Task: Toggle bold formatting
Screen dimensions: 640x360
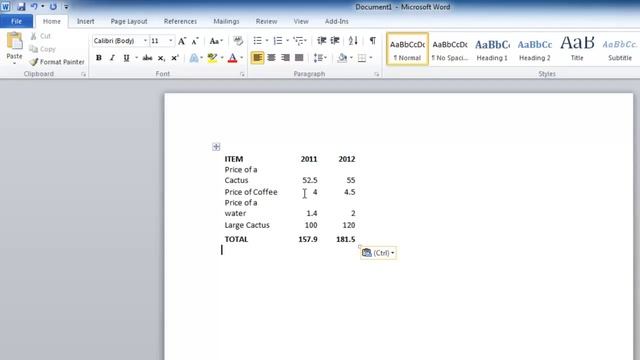Action: [99, 58]
